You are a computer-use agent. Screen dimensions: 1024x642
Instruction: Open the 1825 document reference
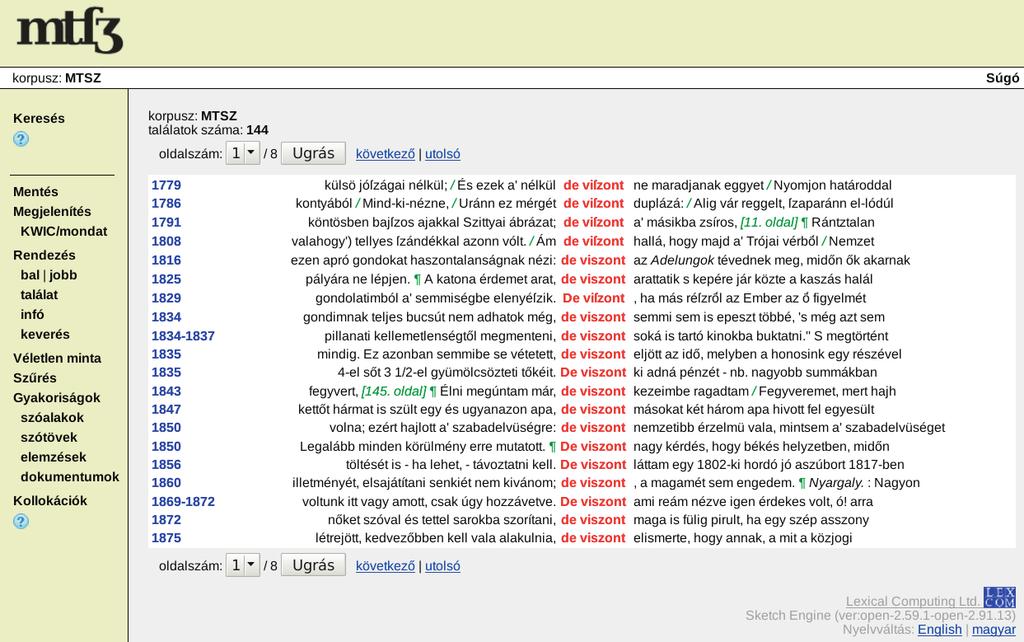click(167, 280)
